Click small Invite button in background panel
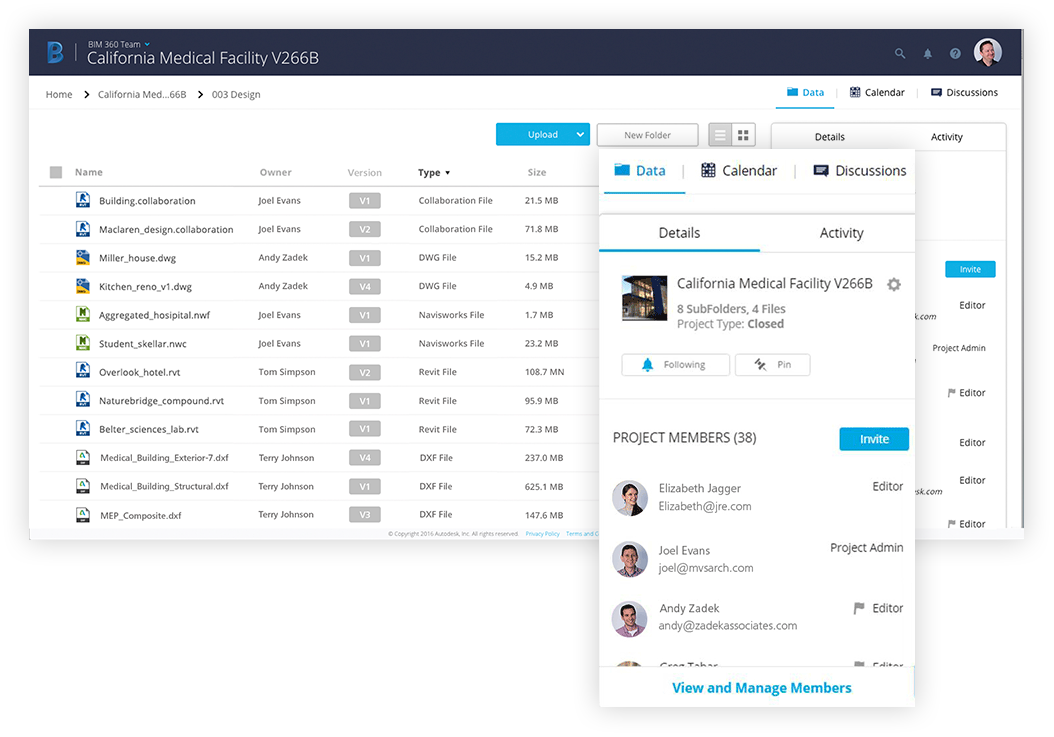1054x737 pixels. [970, 269]
